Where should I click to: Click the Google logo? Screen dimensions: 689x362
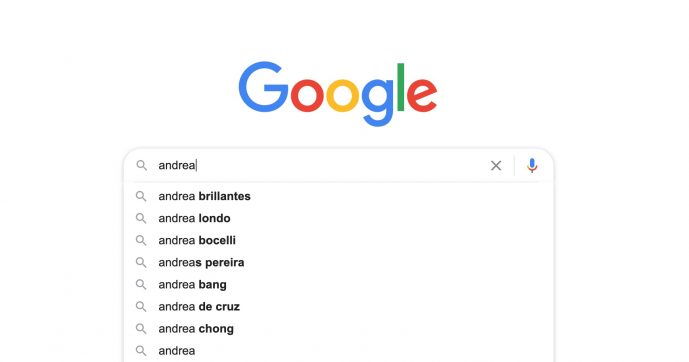click(338, 94)
